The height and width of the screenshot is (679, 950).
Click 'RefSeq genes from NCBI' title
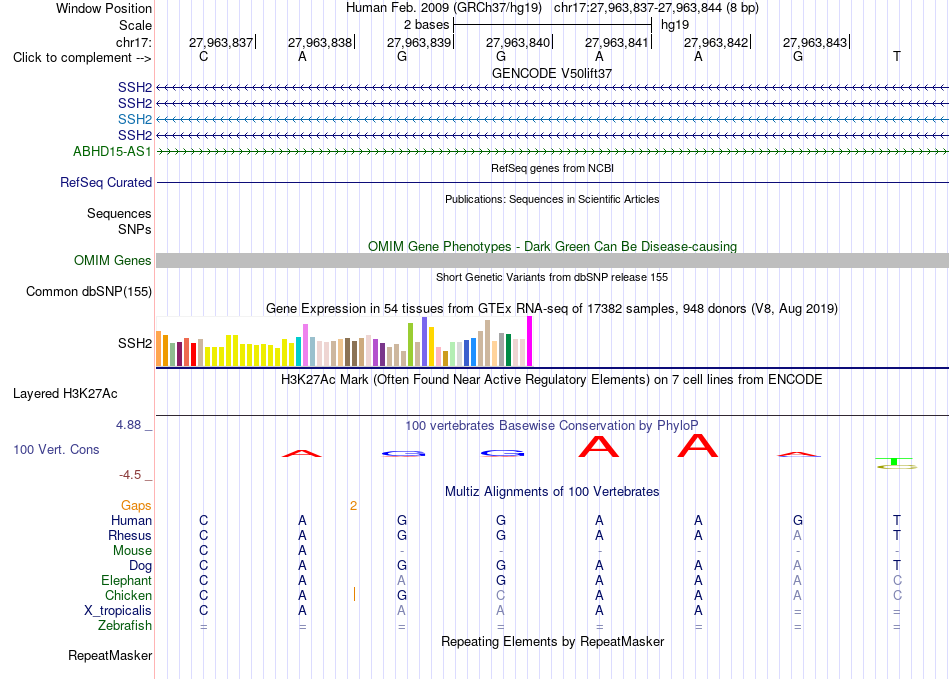[552, 168]
